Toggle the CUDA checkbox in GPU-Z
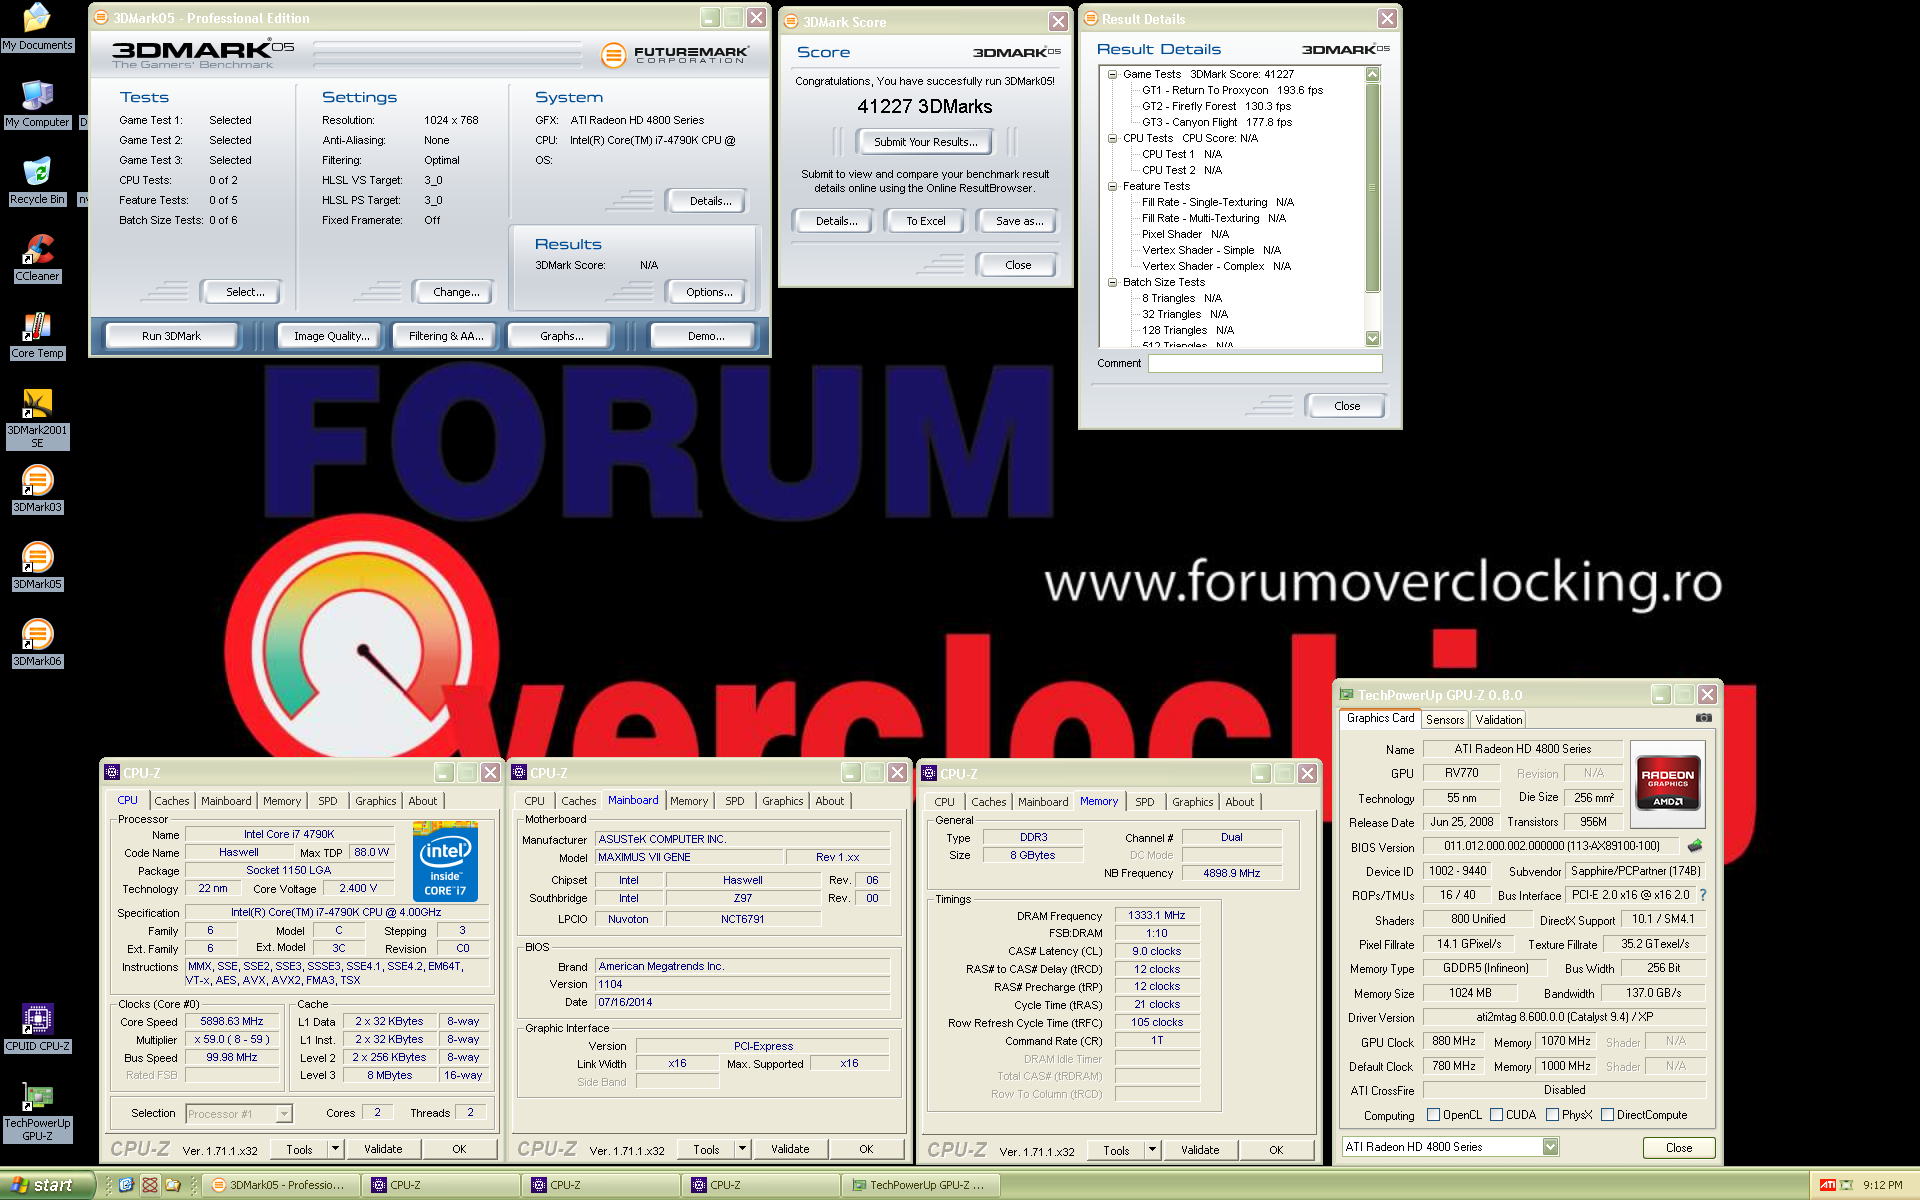This screenshot has height=1200, width=1920. tap(1496, 1115)
